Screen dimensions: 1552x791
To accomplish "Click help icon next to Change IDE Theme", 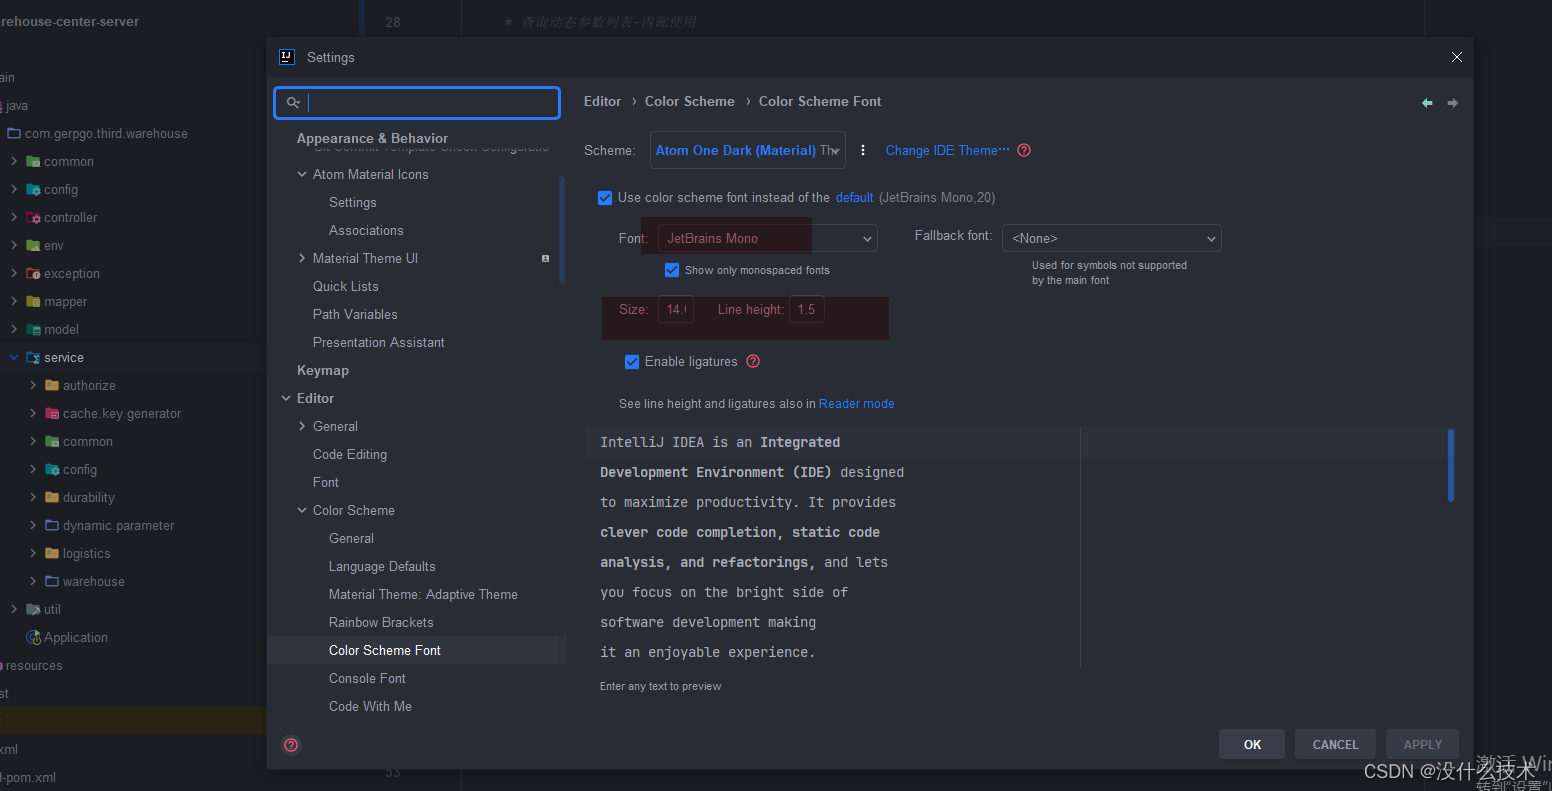I will click(x=1024, y=150).
